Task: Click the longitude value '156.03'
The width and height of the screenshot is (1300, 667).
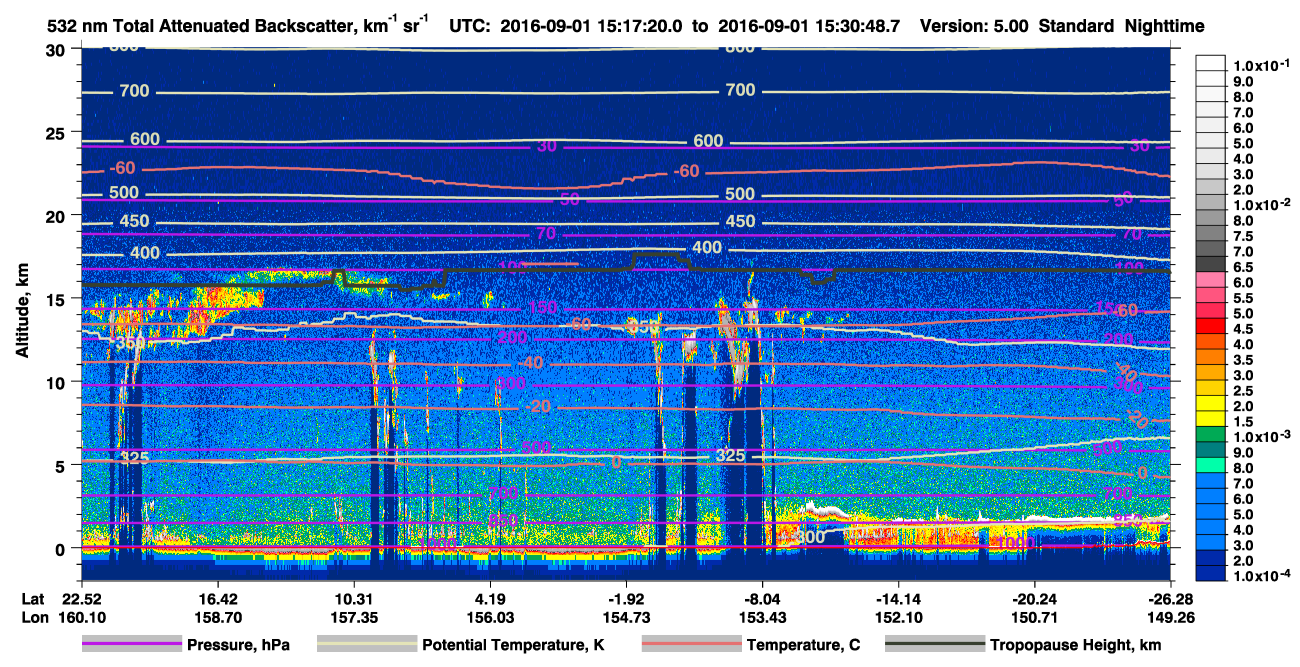Action: click(x=490, y=618)
